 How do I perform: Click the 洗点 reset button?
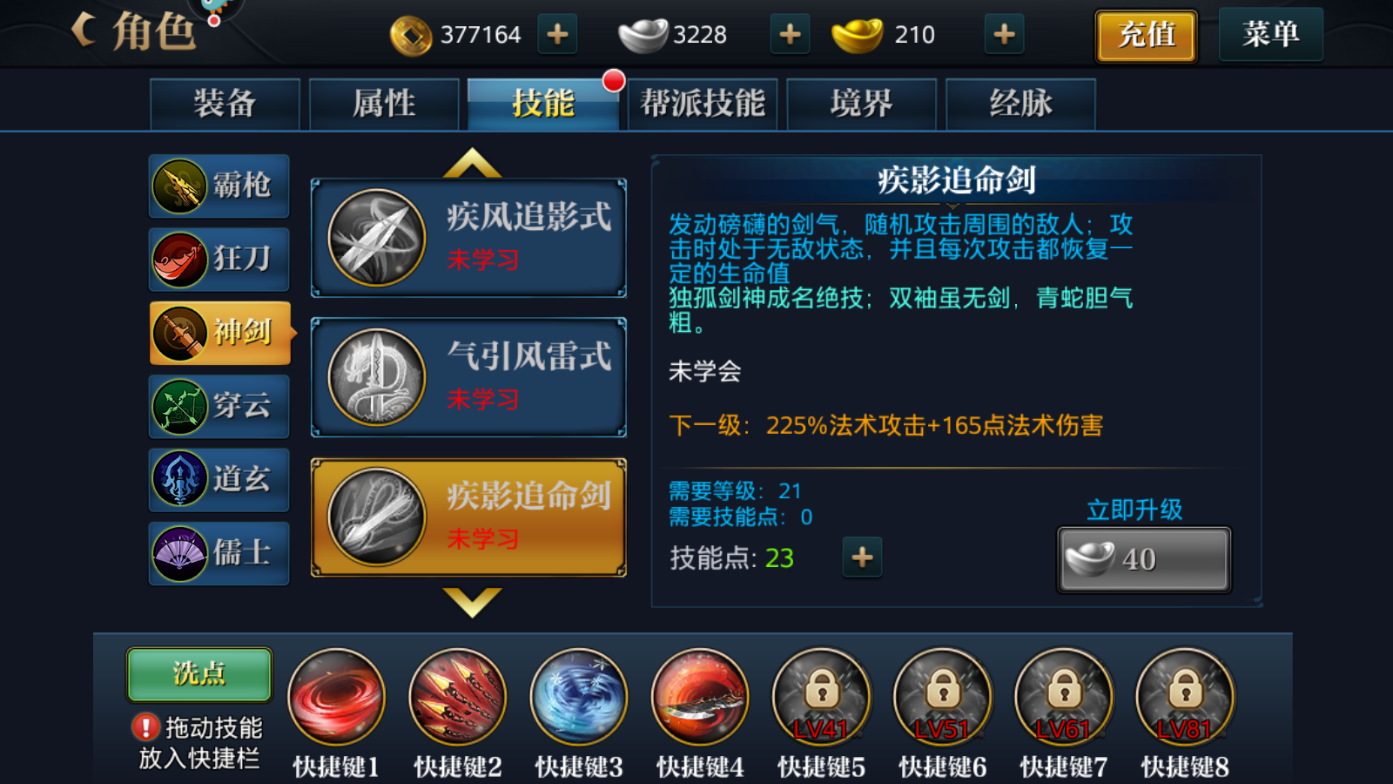199,674
